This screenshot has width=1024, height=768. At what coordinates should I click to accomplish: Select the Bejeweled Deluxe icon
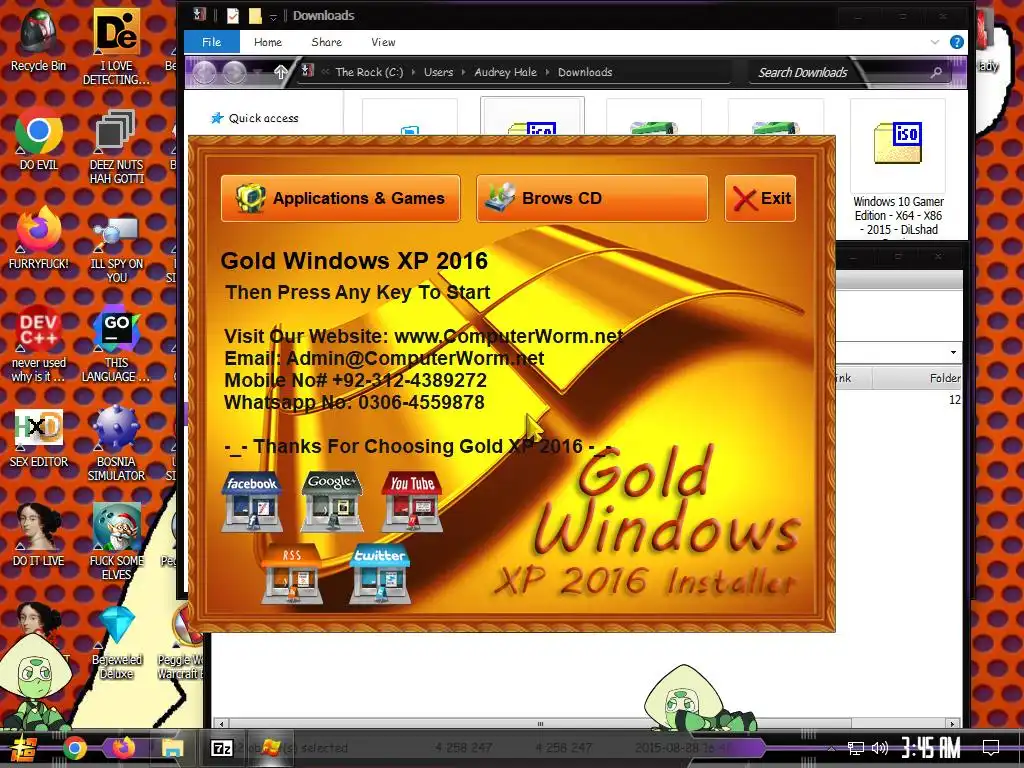(116, 643)
